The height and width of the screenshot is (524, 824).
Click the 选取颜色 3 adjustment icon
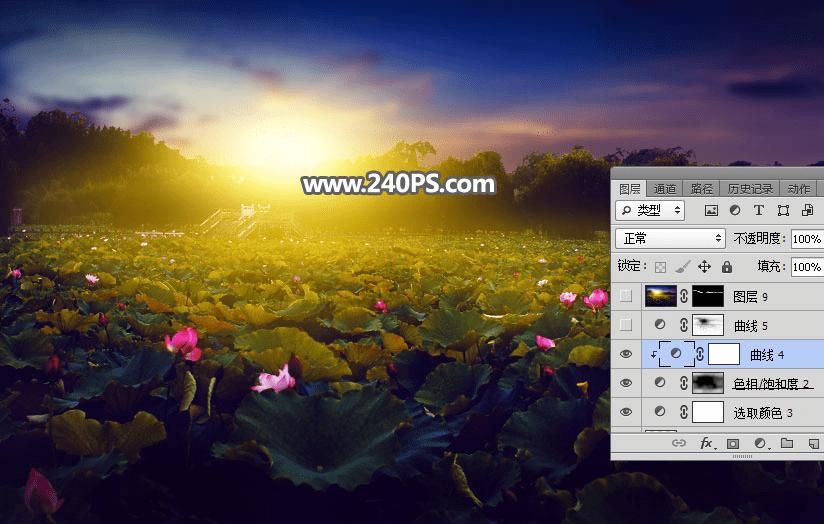pyautogui.click(x=660, y=412)
